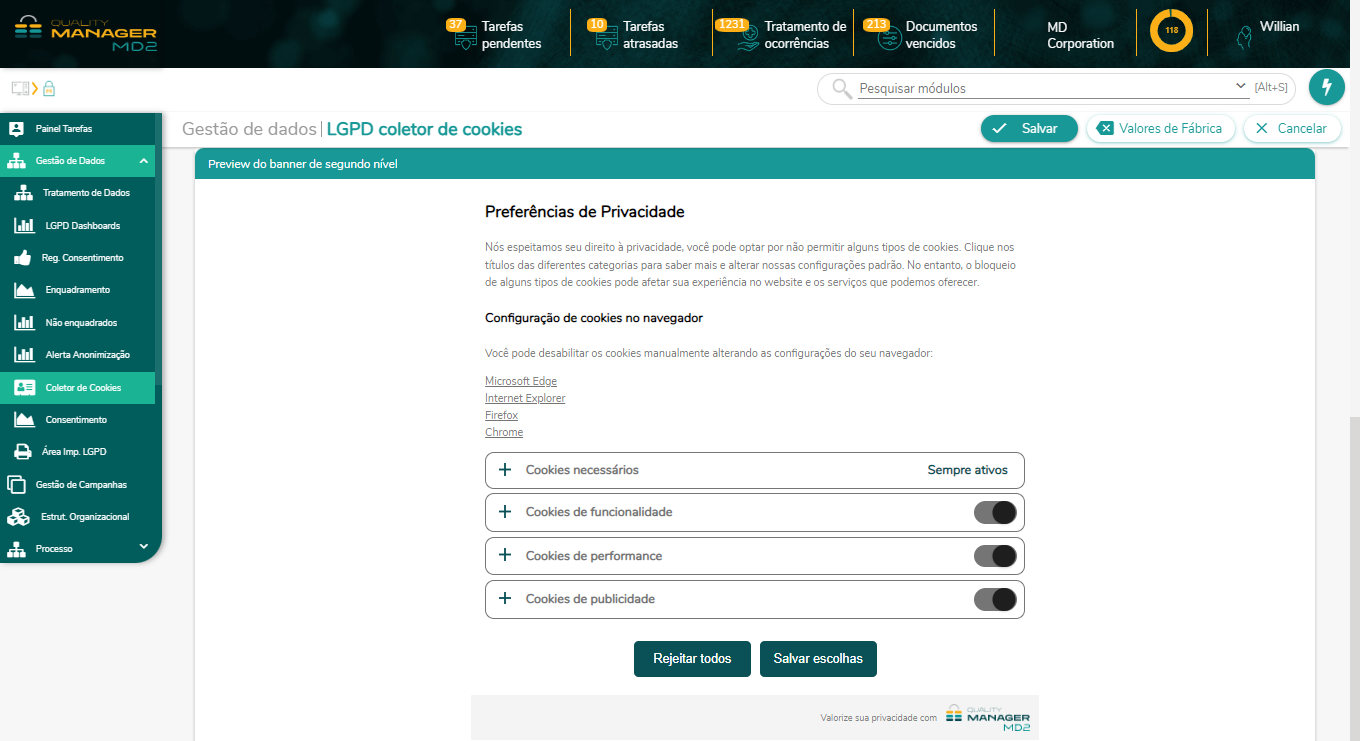Viewport: 1360px width, 741px height.
Task: Expand the Processo sidebar menu
Action: 143,547
